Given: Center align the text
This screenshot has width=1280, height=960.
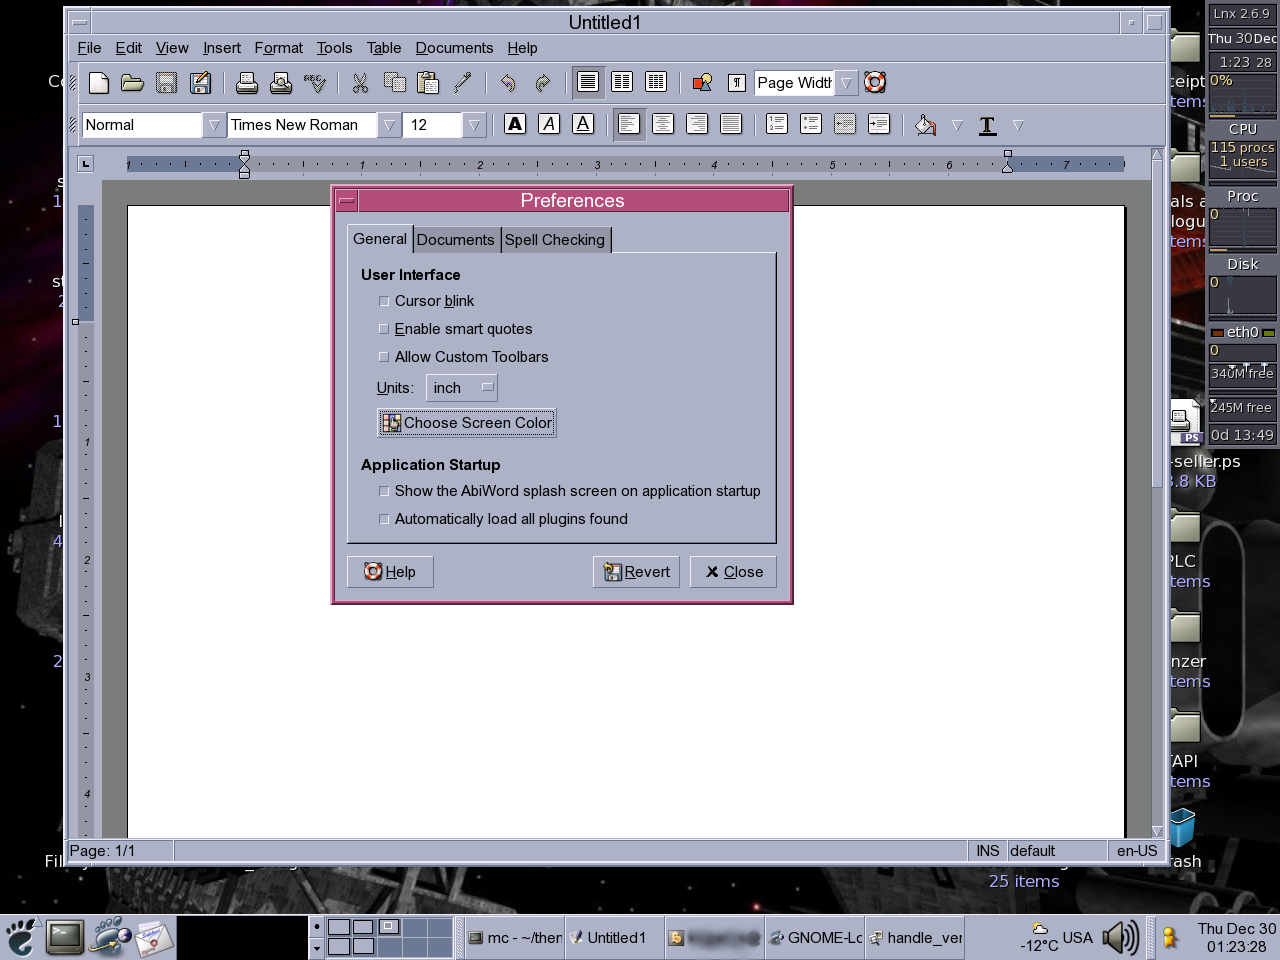Looking at the screenshot, I should tap(663, 124).
